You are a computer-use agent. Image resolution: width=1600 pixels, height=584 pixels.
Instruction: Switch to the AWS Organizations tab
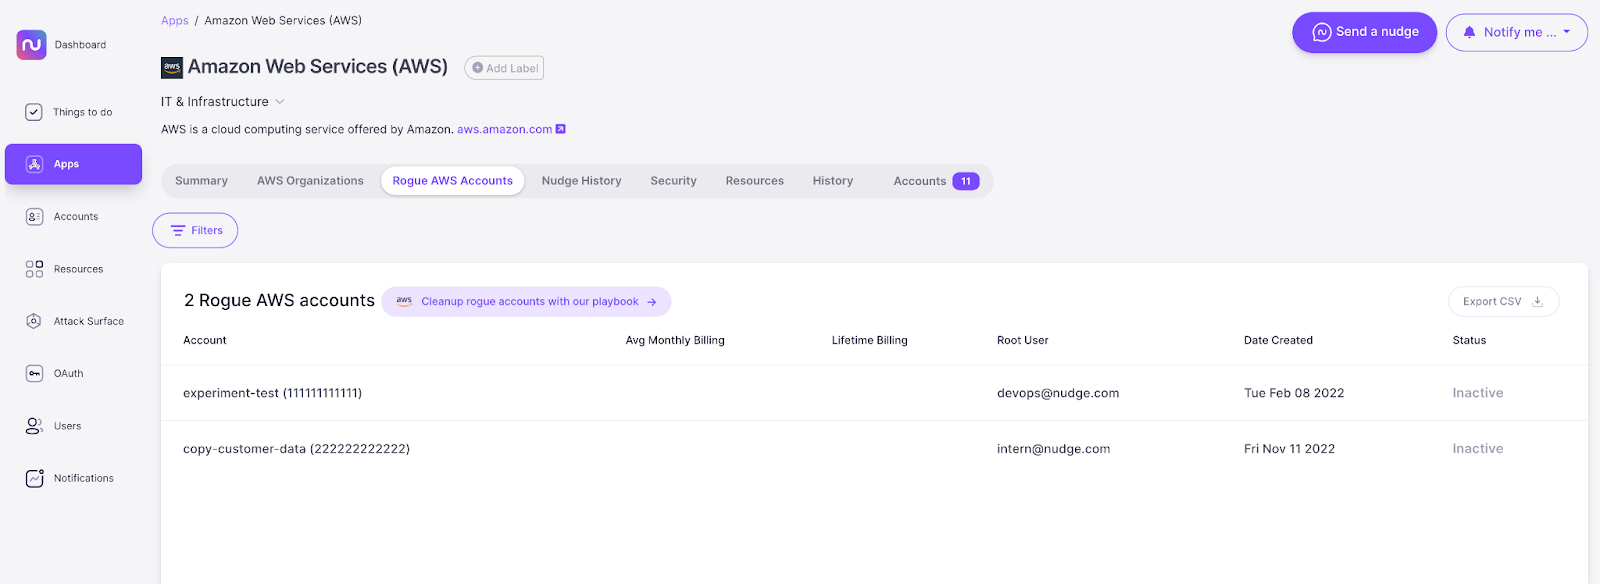coord(310,181)
